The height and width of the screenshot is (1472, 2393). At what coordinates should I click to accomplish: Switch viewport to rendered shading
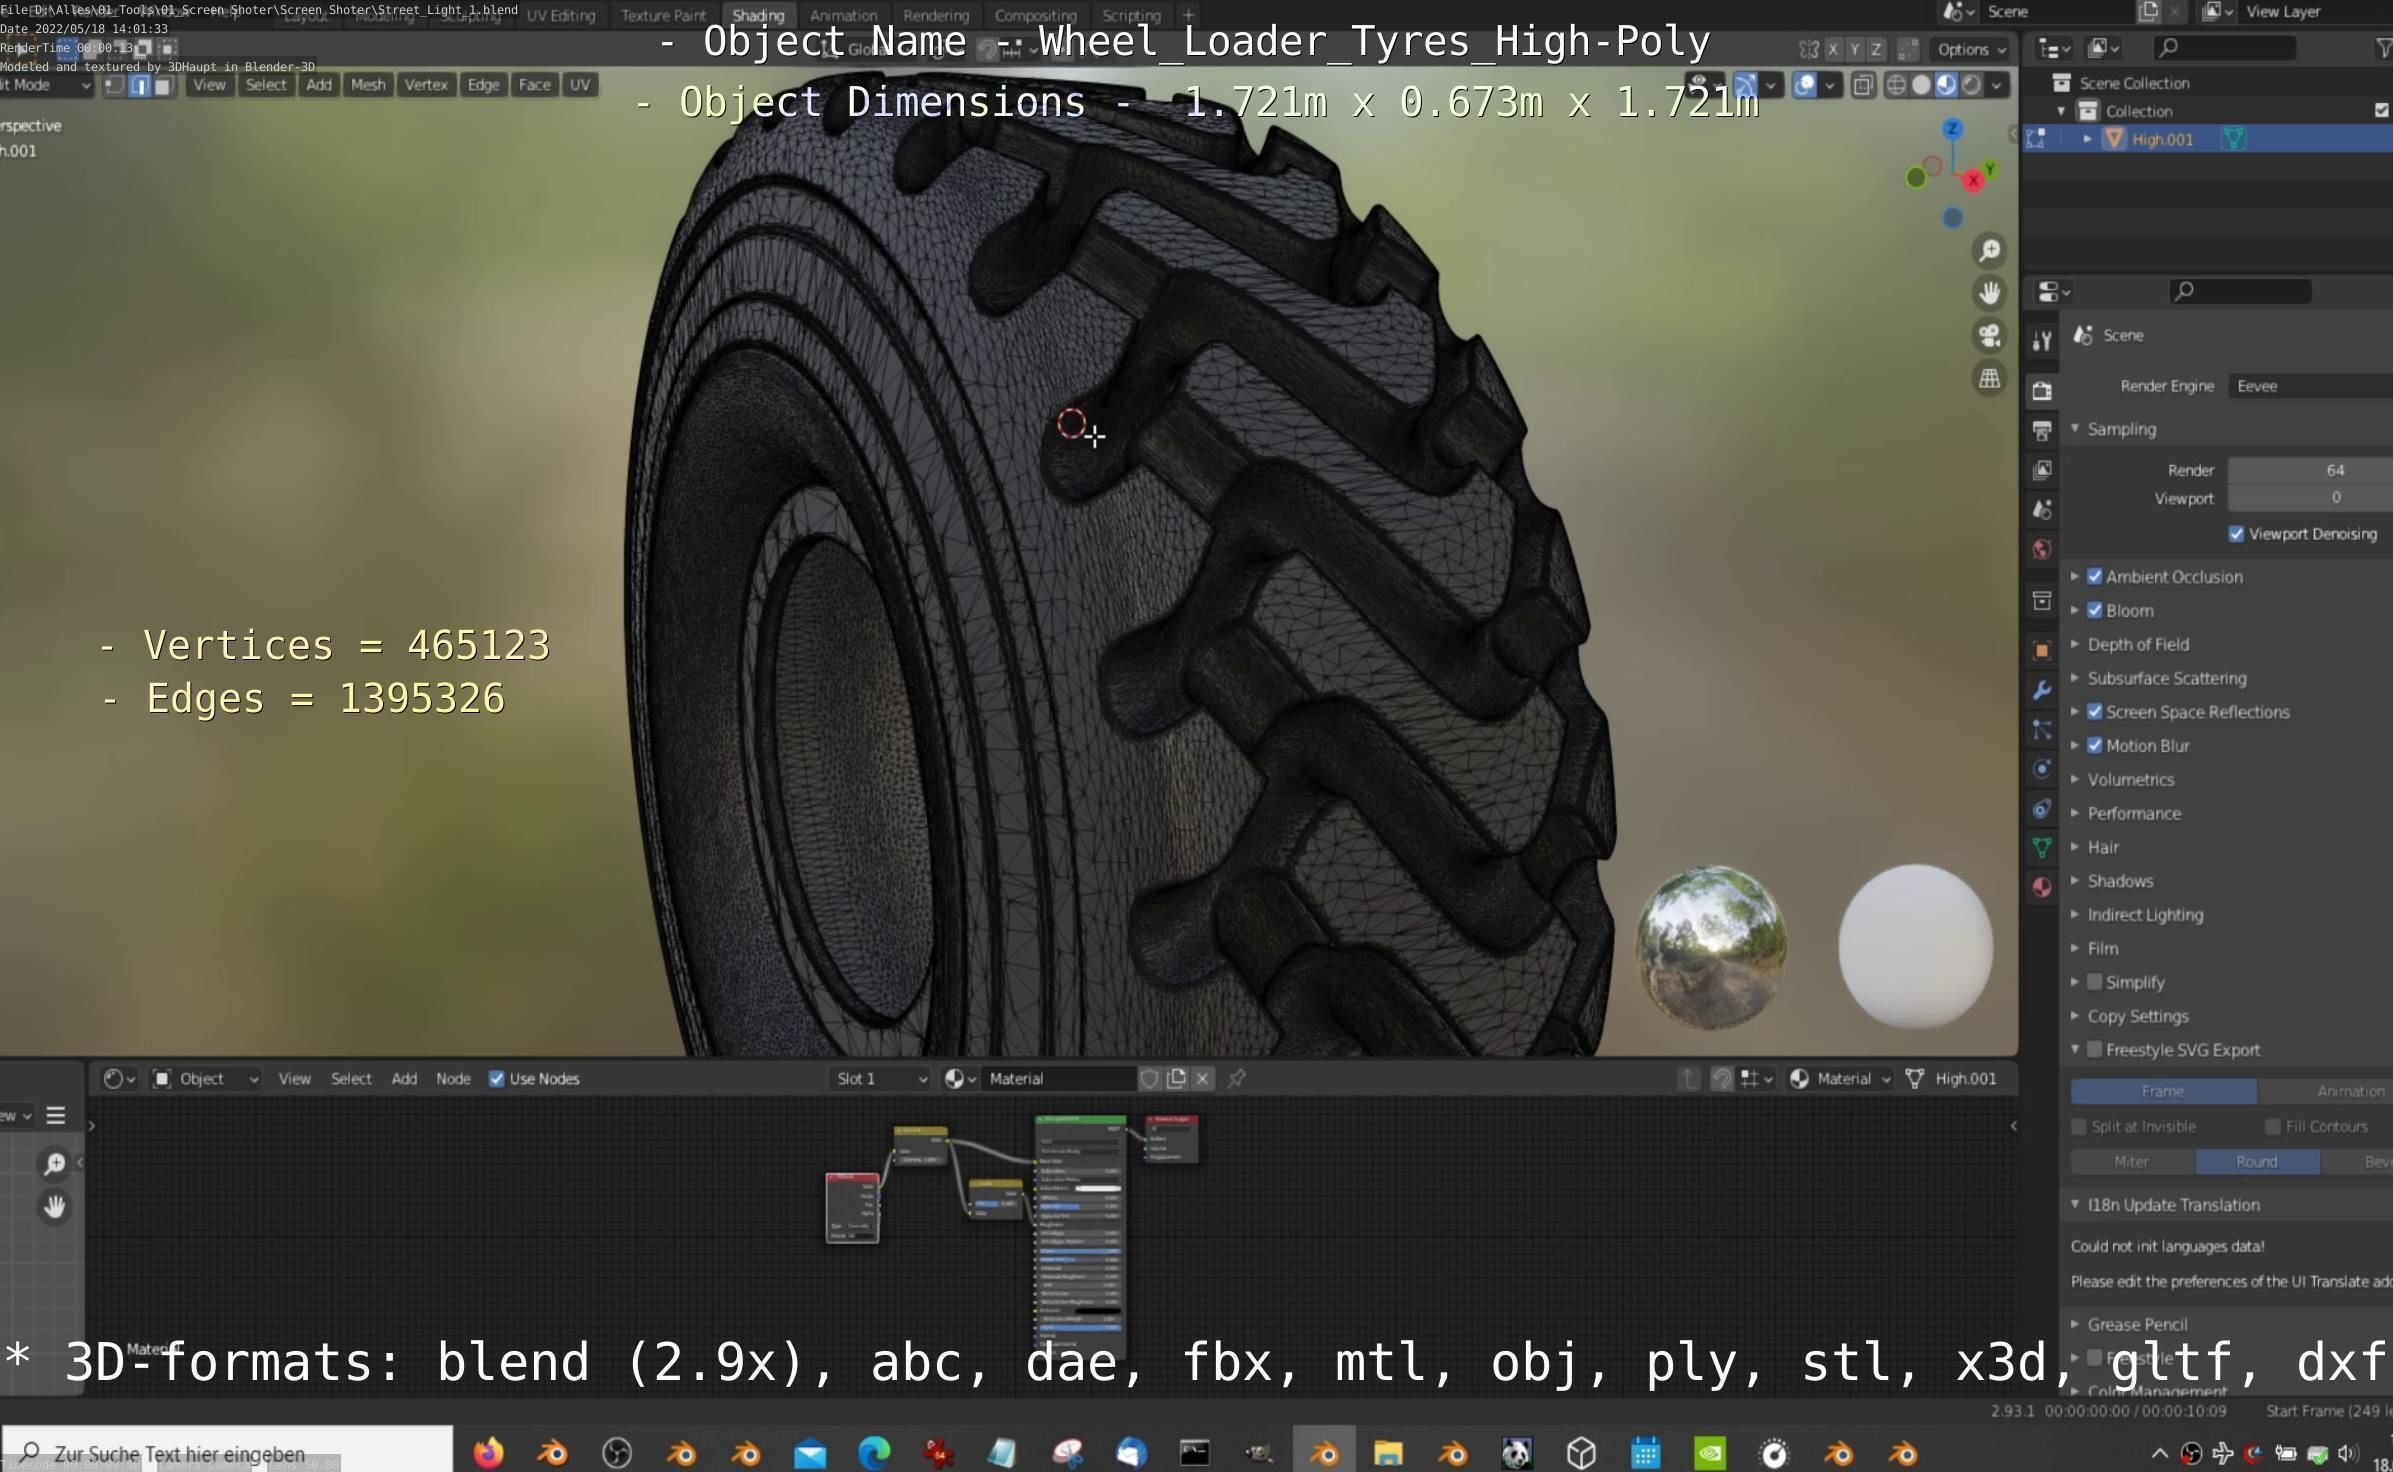[1971, 85]
